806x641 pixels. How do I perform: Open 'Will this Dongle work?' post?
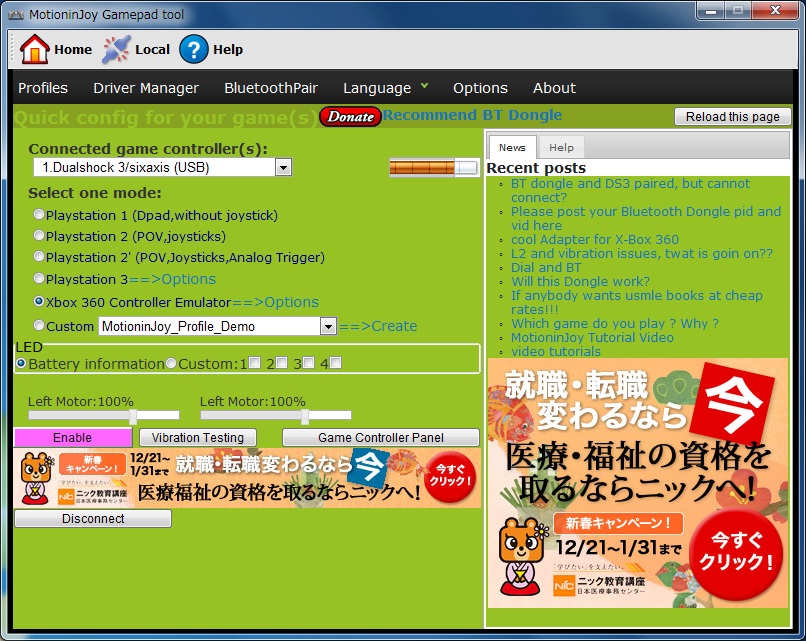click(580, 281)
